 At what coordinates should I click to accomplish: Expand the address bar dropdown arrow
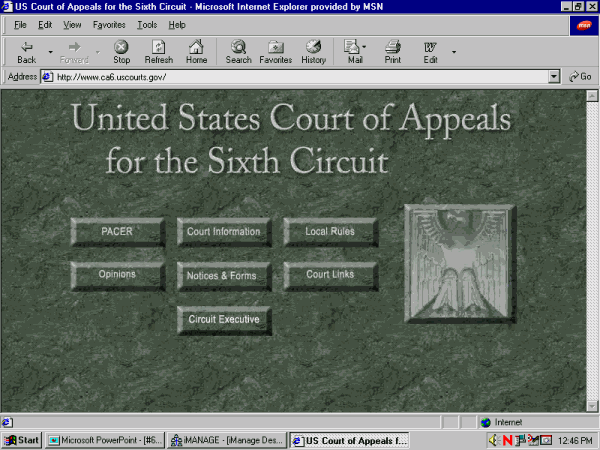coord(554,77)
